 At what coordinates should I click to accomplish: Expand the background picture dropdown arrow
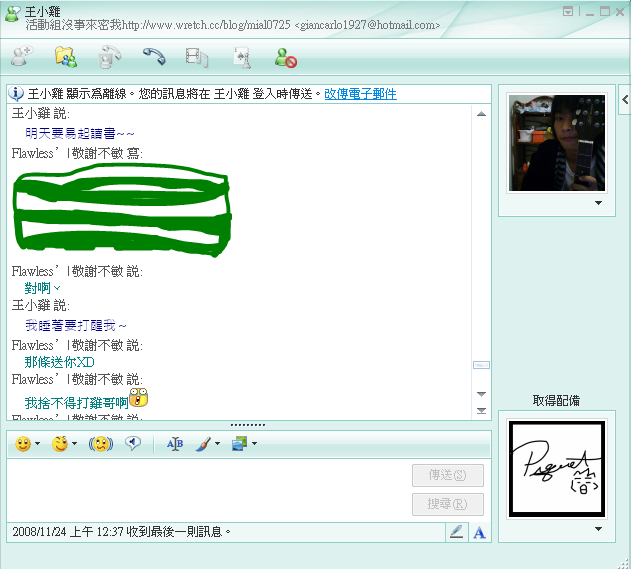pyautogui.click(x=254, y=444)
